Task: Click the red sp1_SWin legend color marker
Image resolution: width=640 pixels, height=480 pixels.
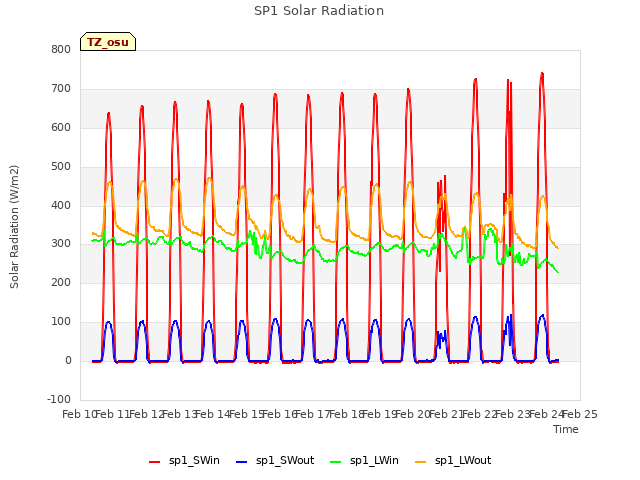Action: click(x=154, y=462)
